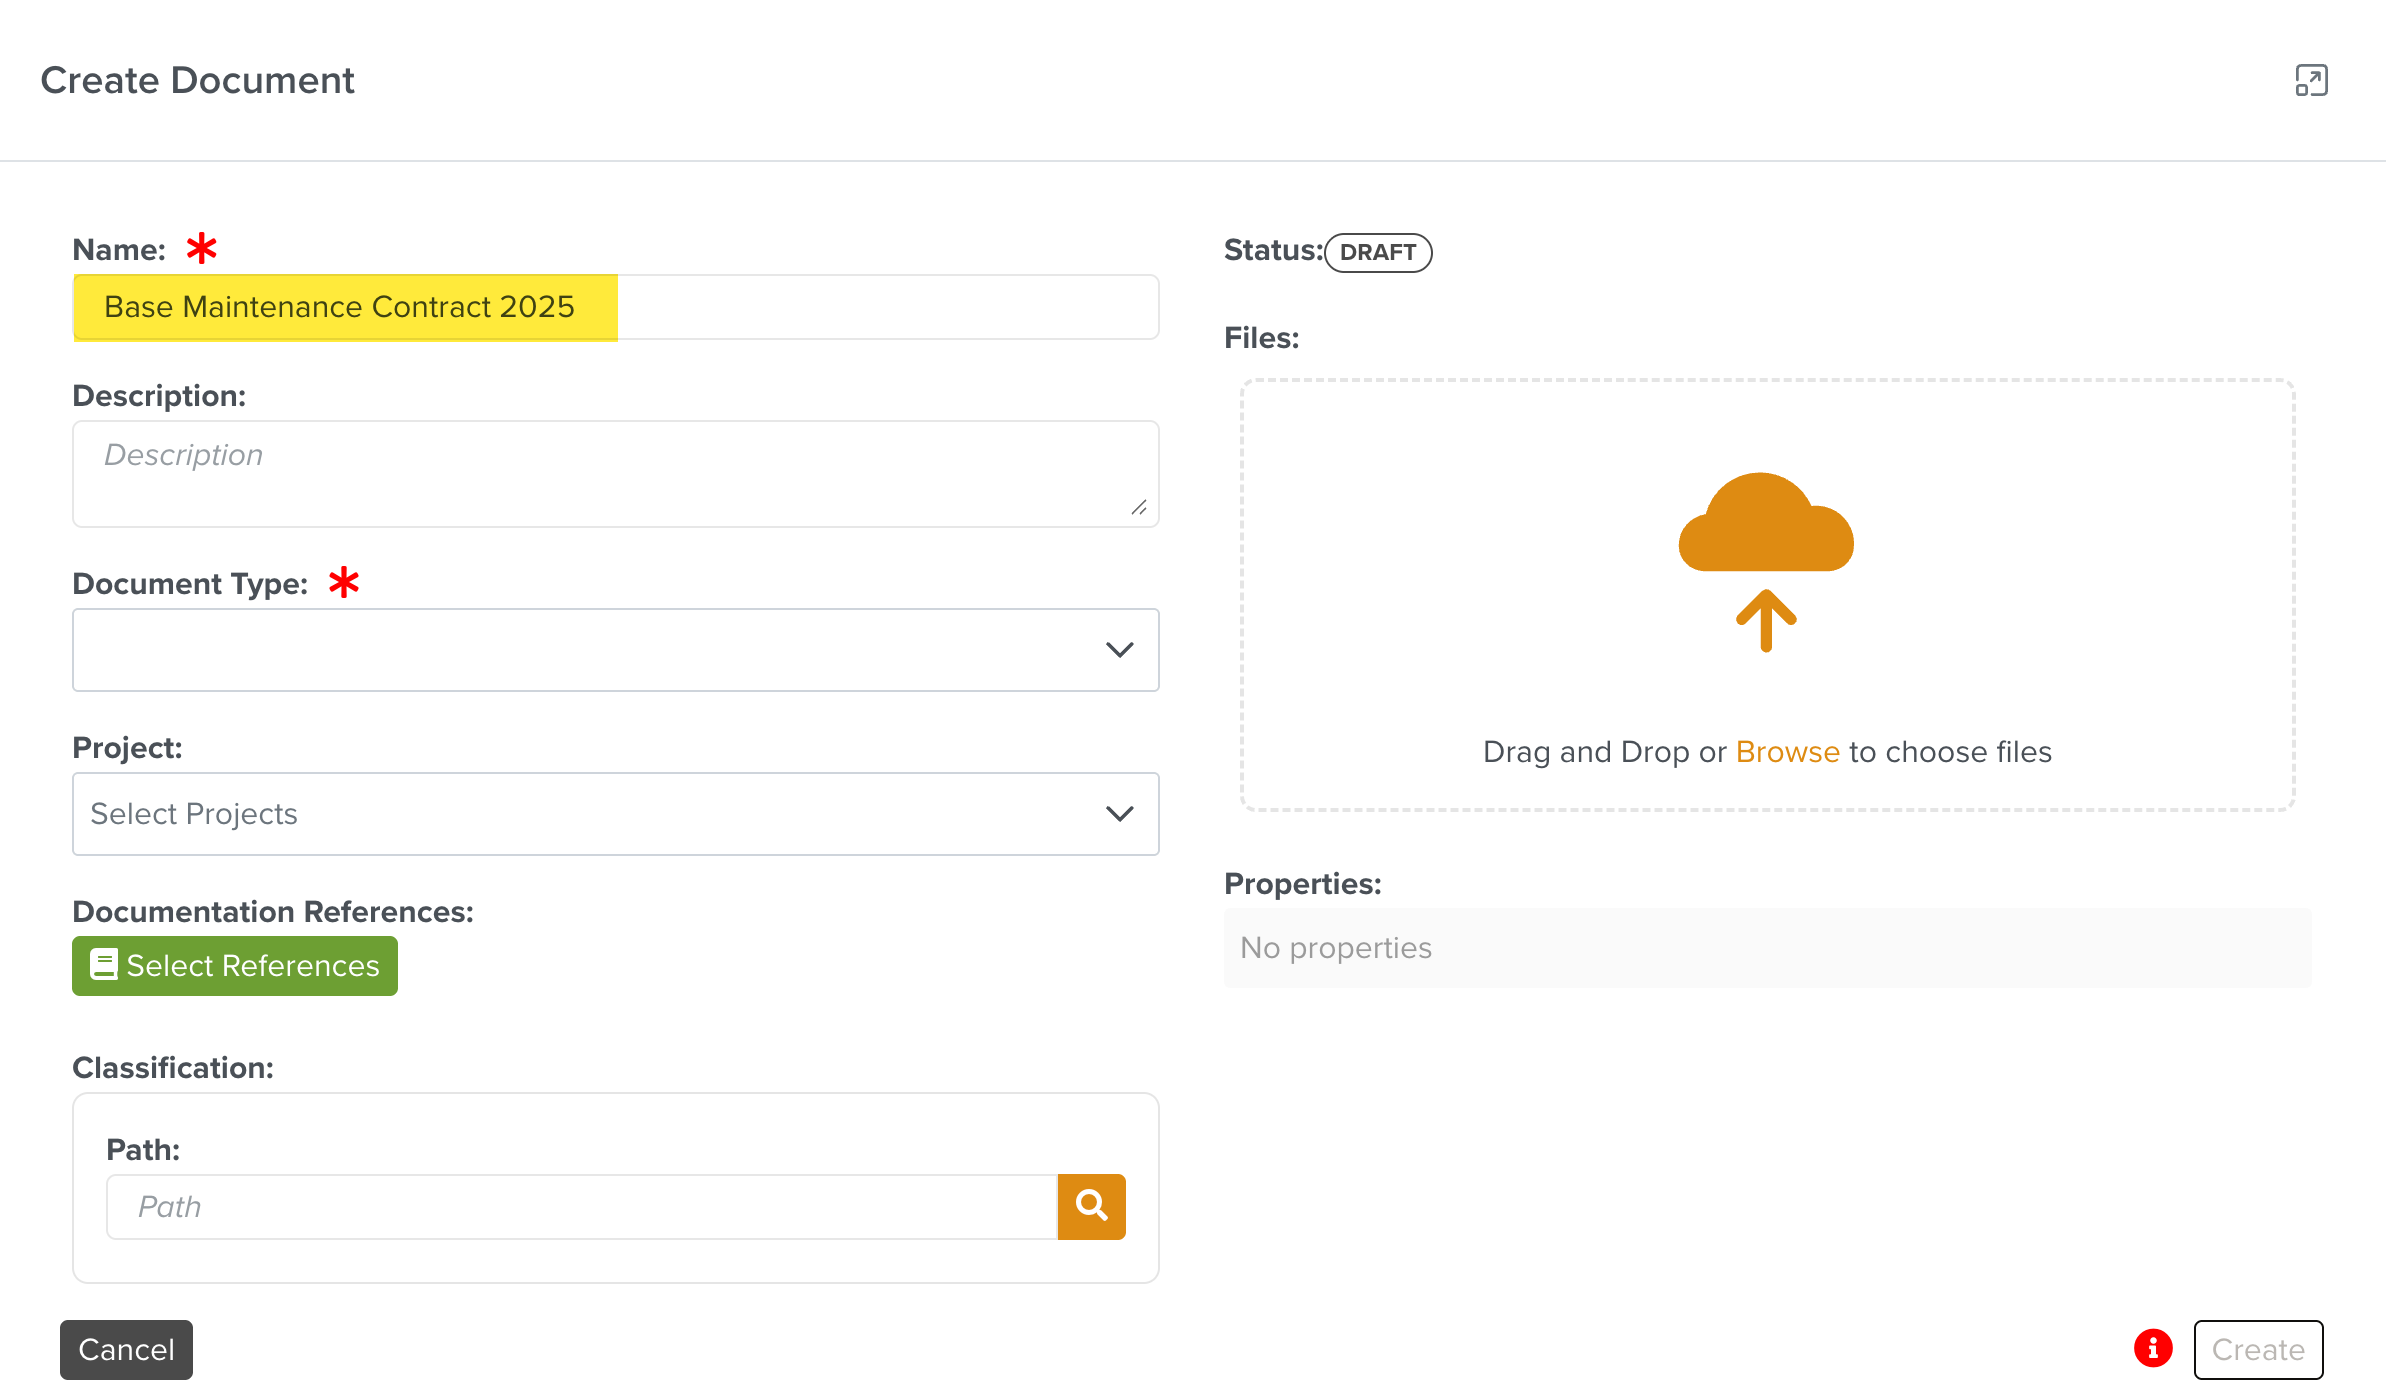
Task: Click the upload arrow under the cloud
Action: 1766,621
